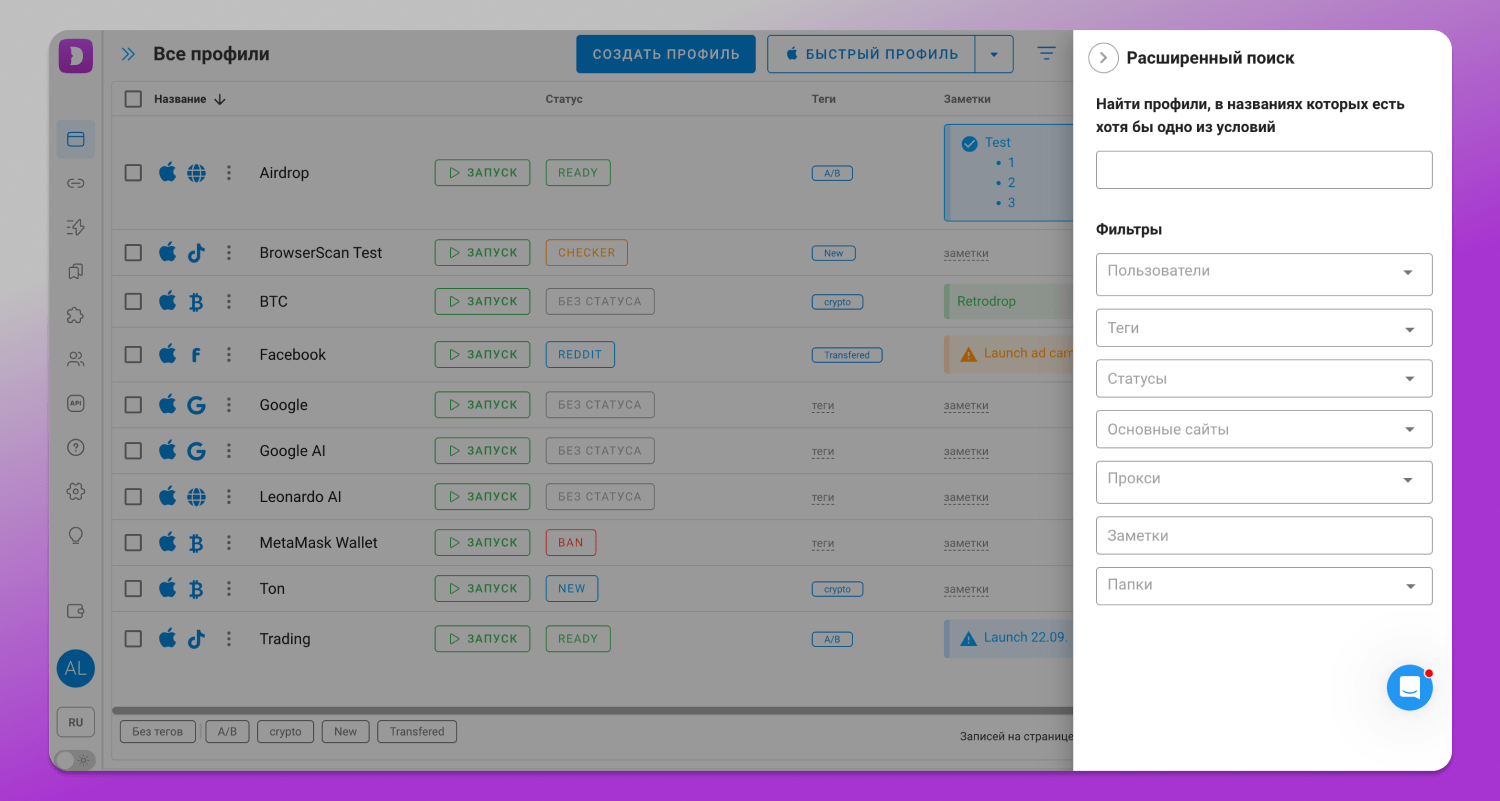Open the proxies link icon in sidebar
Screen dimensions: 1500x801
tap(76, 183)
